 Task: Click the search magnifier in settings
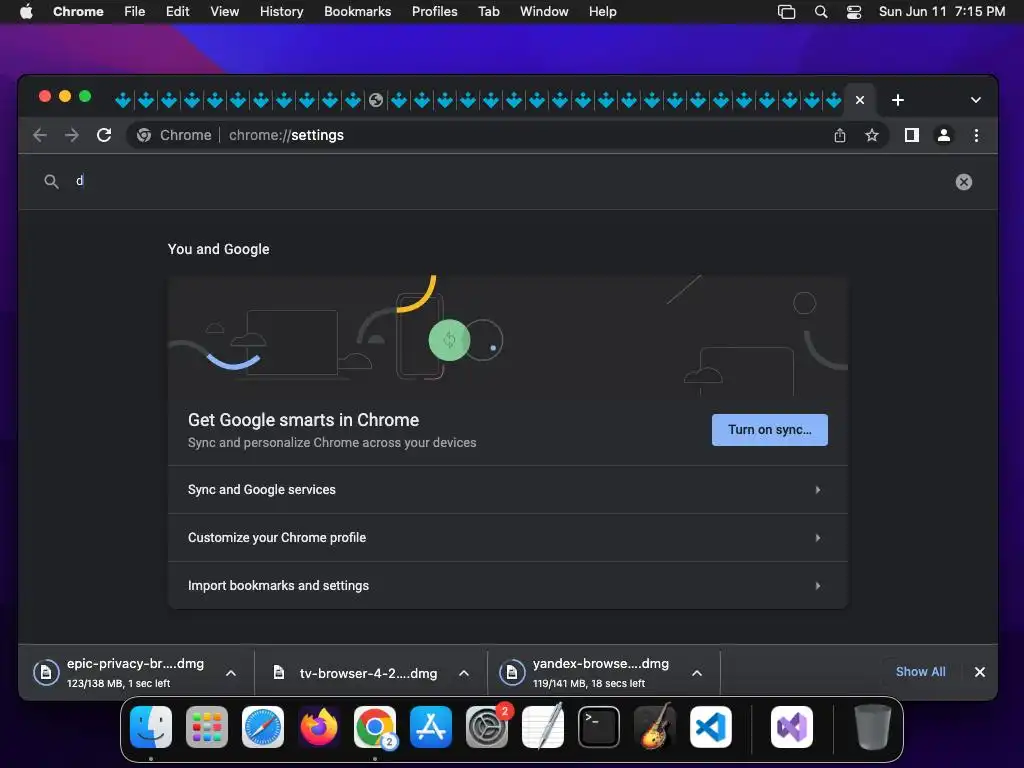51,182
